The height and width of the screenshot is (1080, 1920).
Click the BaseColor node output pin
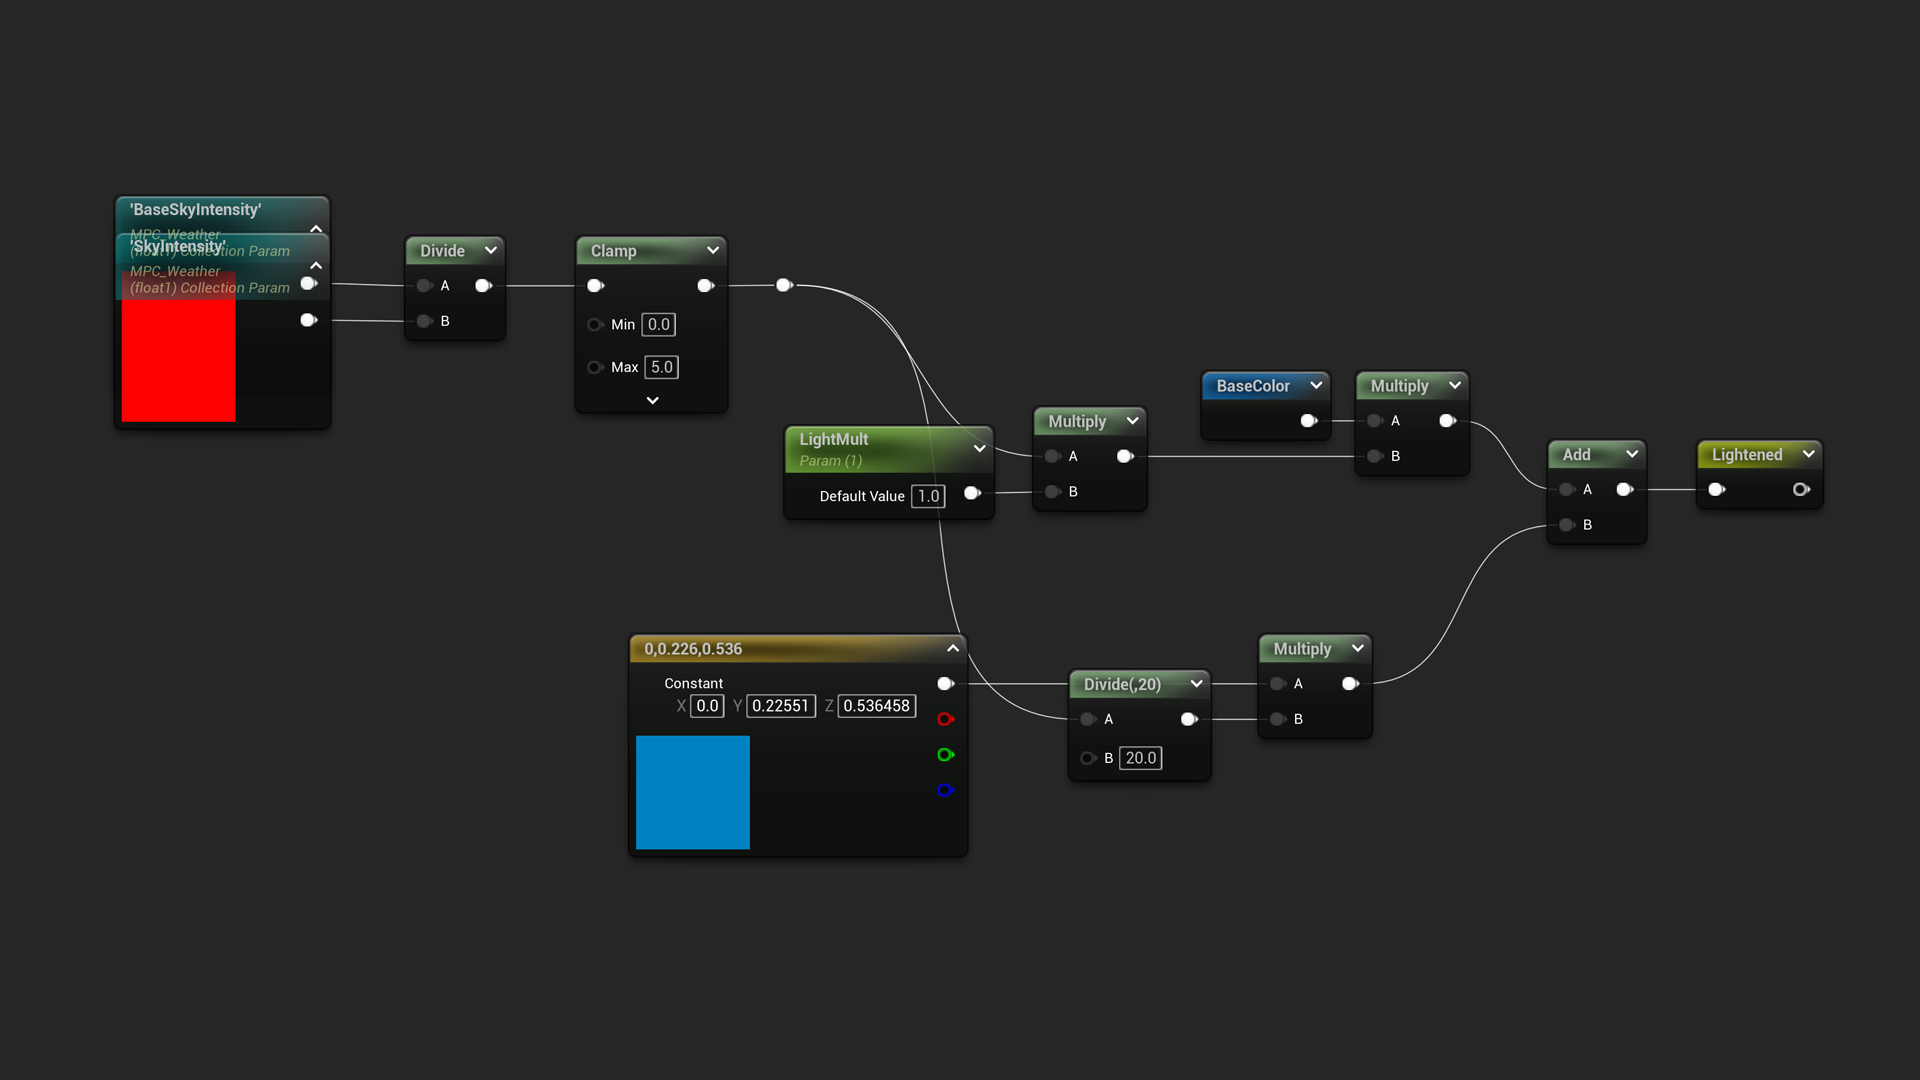pos(1308,421)
